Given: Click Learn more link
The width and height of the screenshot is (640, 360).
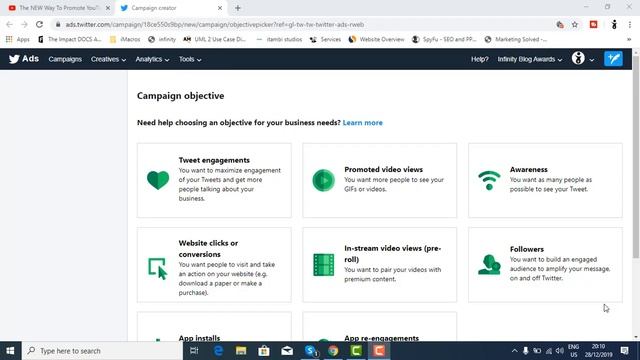Looking at the screenshot, I should click(362, 122).
